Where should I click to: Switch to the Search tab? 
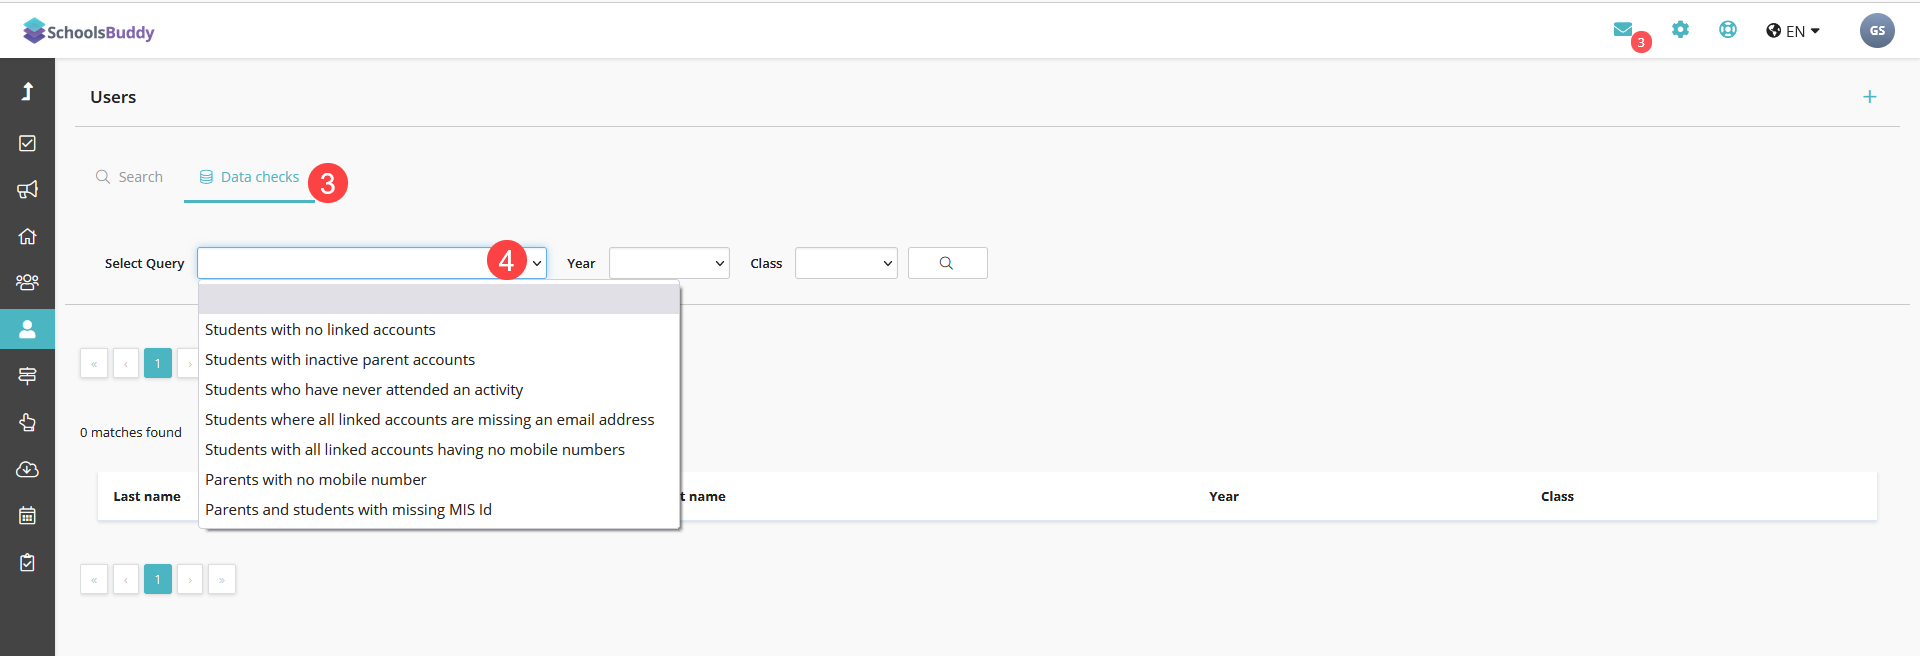coord(129,177)
